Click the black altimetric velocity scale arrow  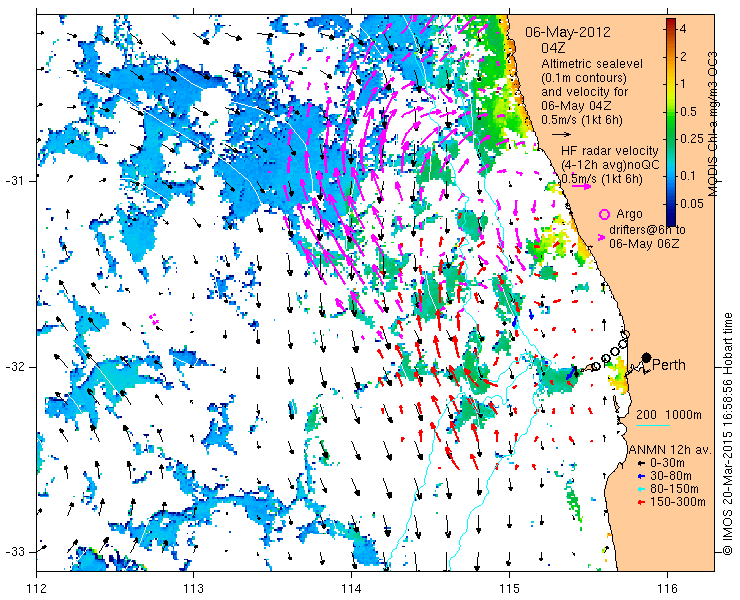(561, 134)
